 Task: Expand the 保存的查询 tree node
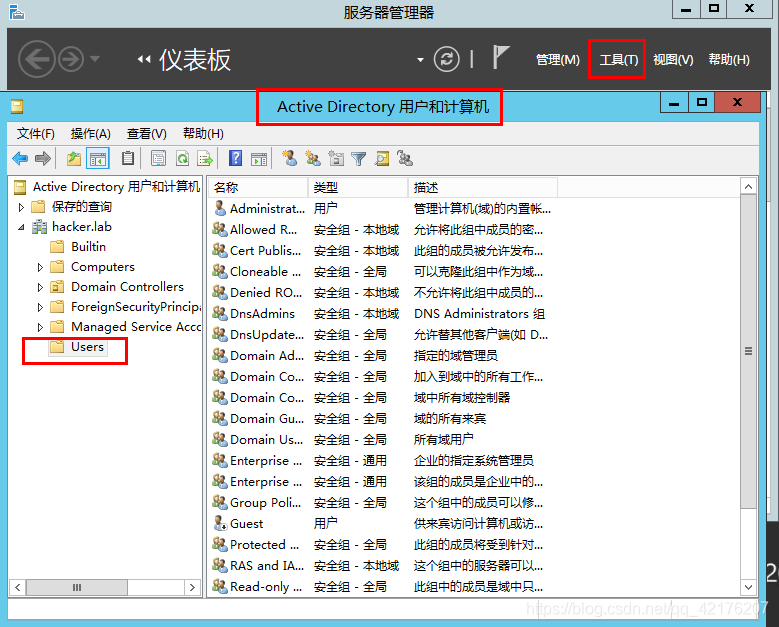[x=21, y=207]
